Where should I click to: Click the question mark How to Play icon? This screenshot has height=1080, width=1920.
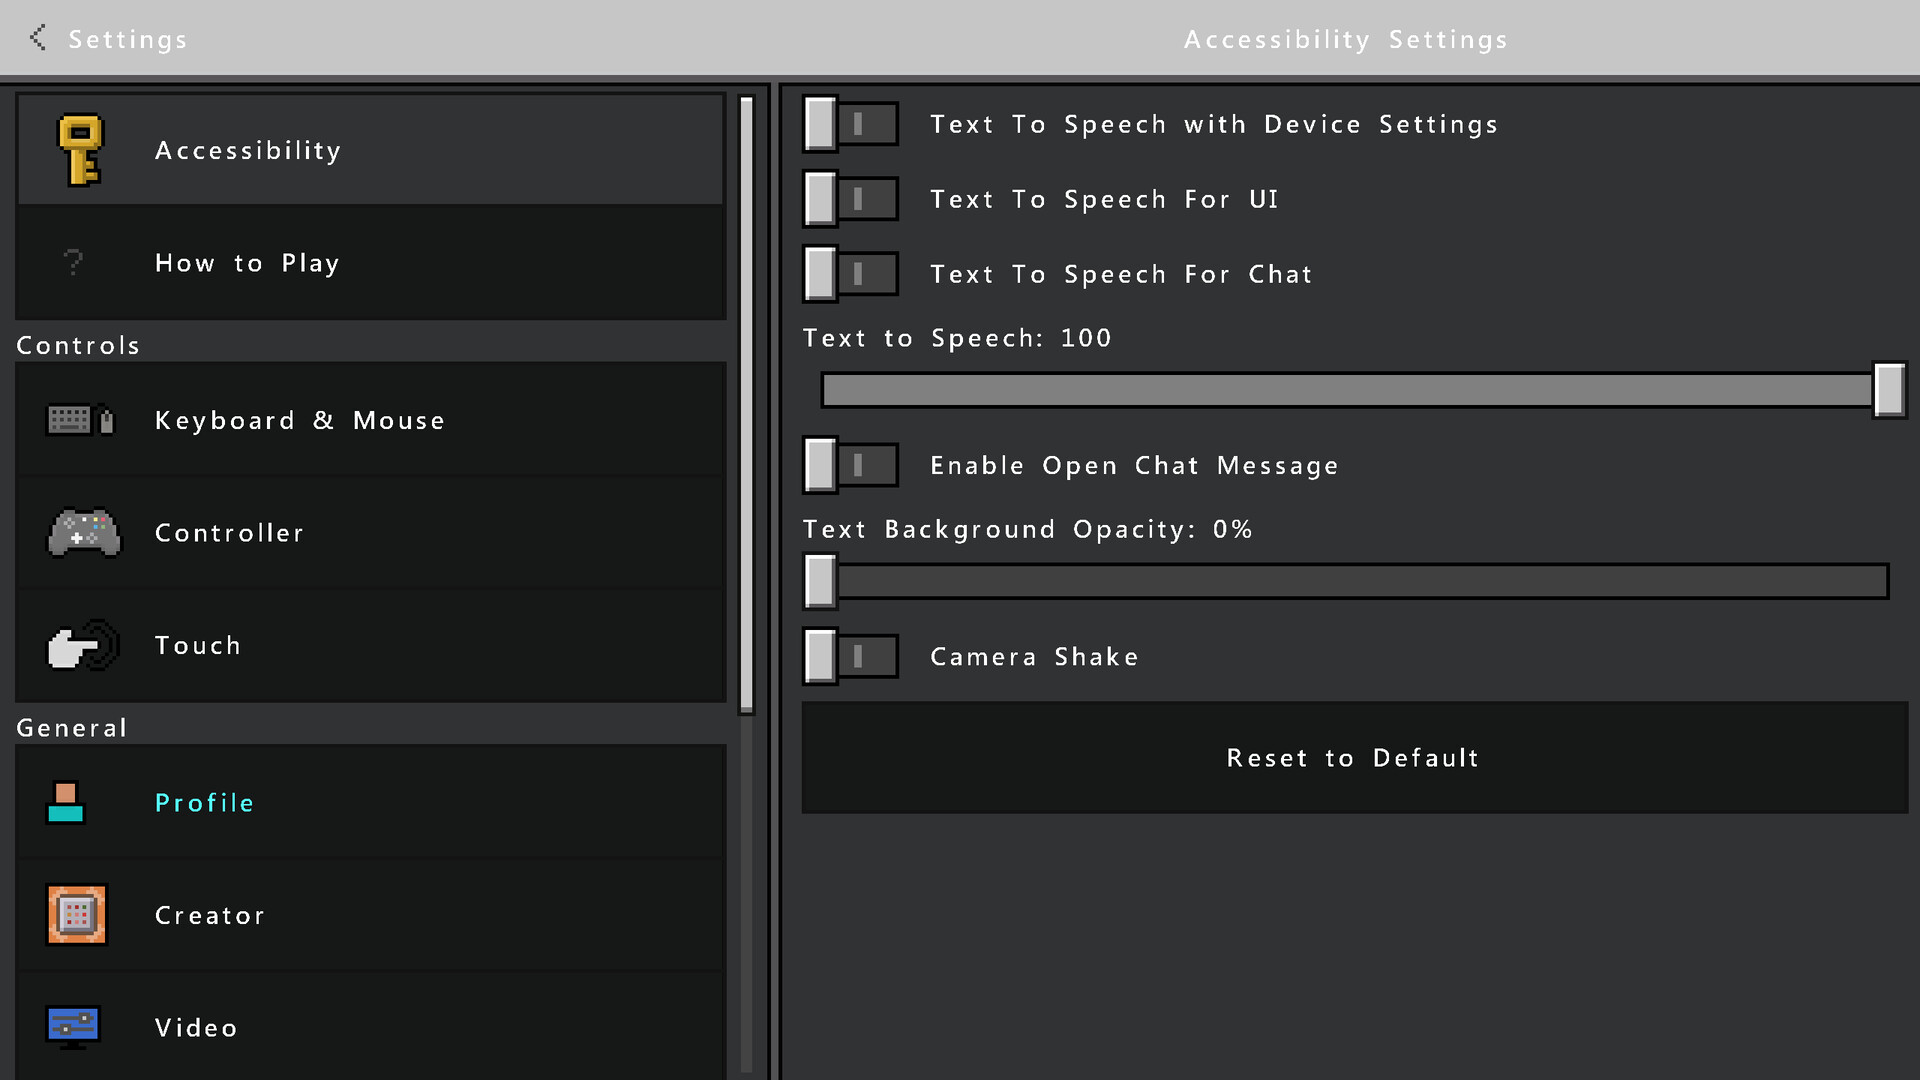click(73, 263)
